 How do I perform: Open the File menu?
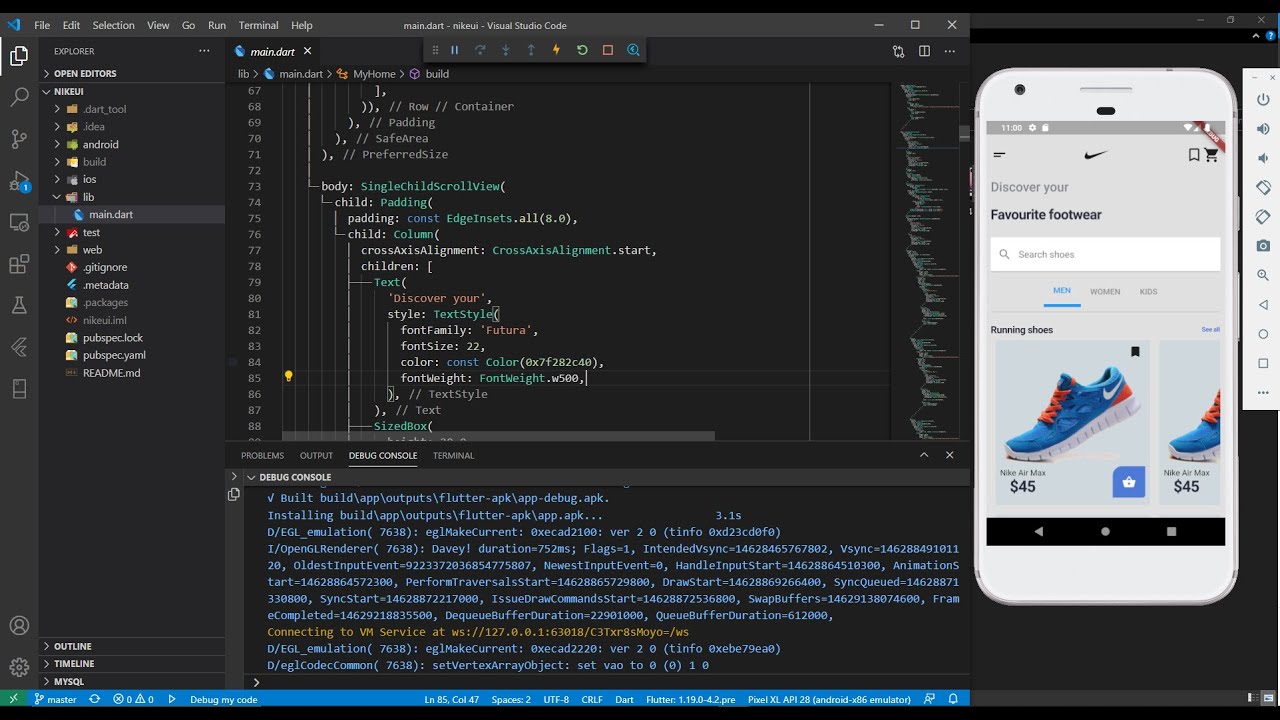tap(42, 25)
